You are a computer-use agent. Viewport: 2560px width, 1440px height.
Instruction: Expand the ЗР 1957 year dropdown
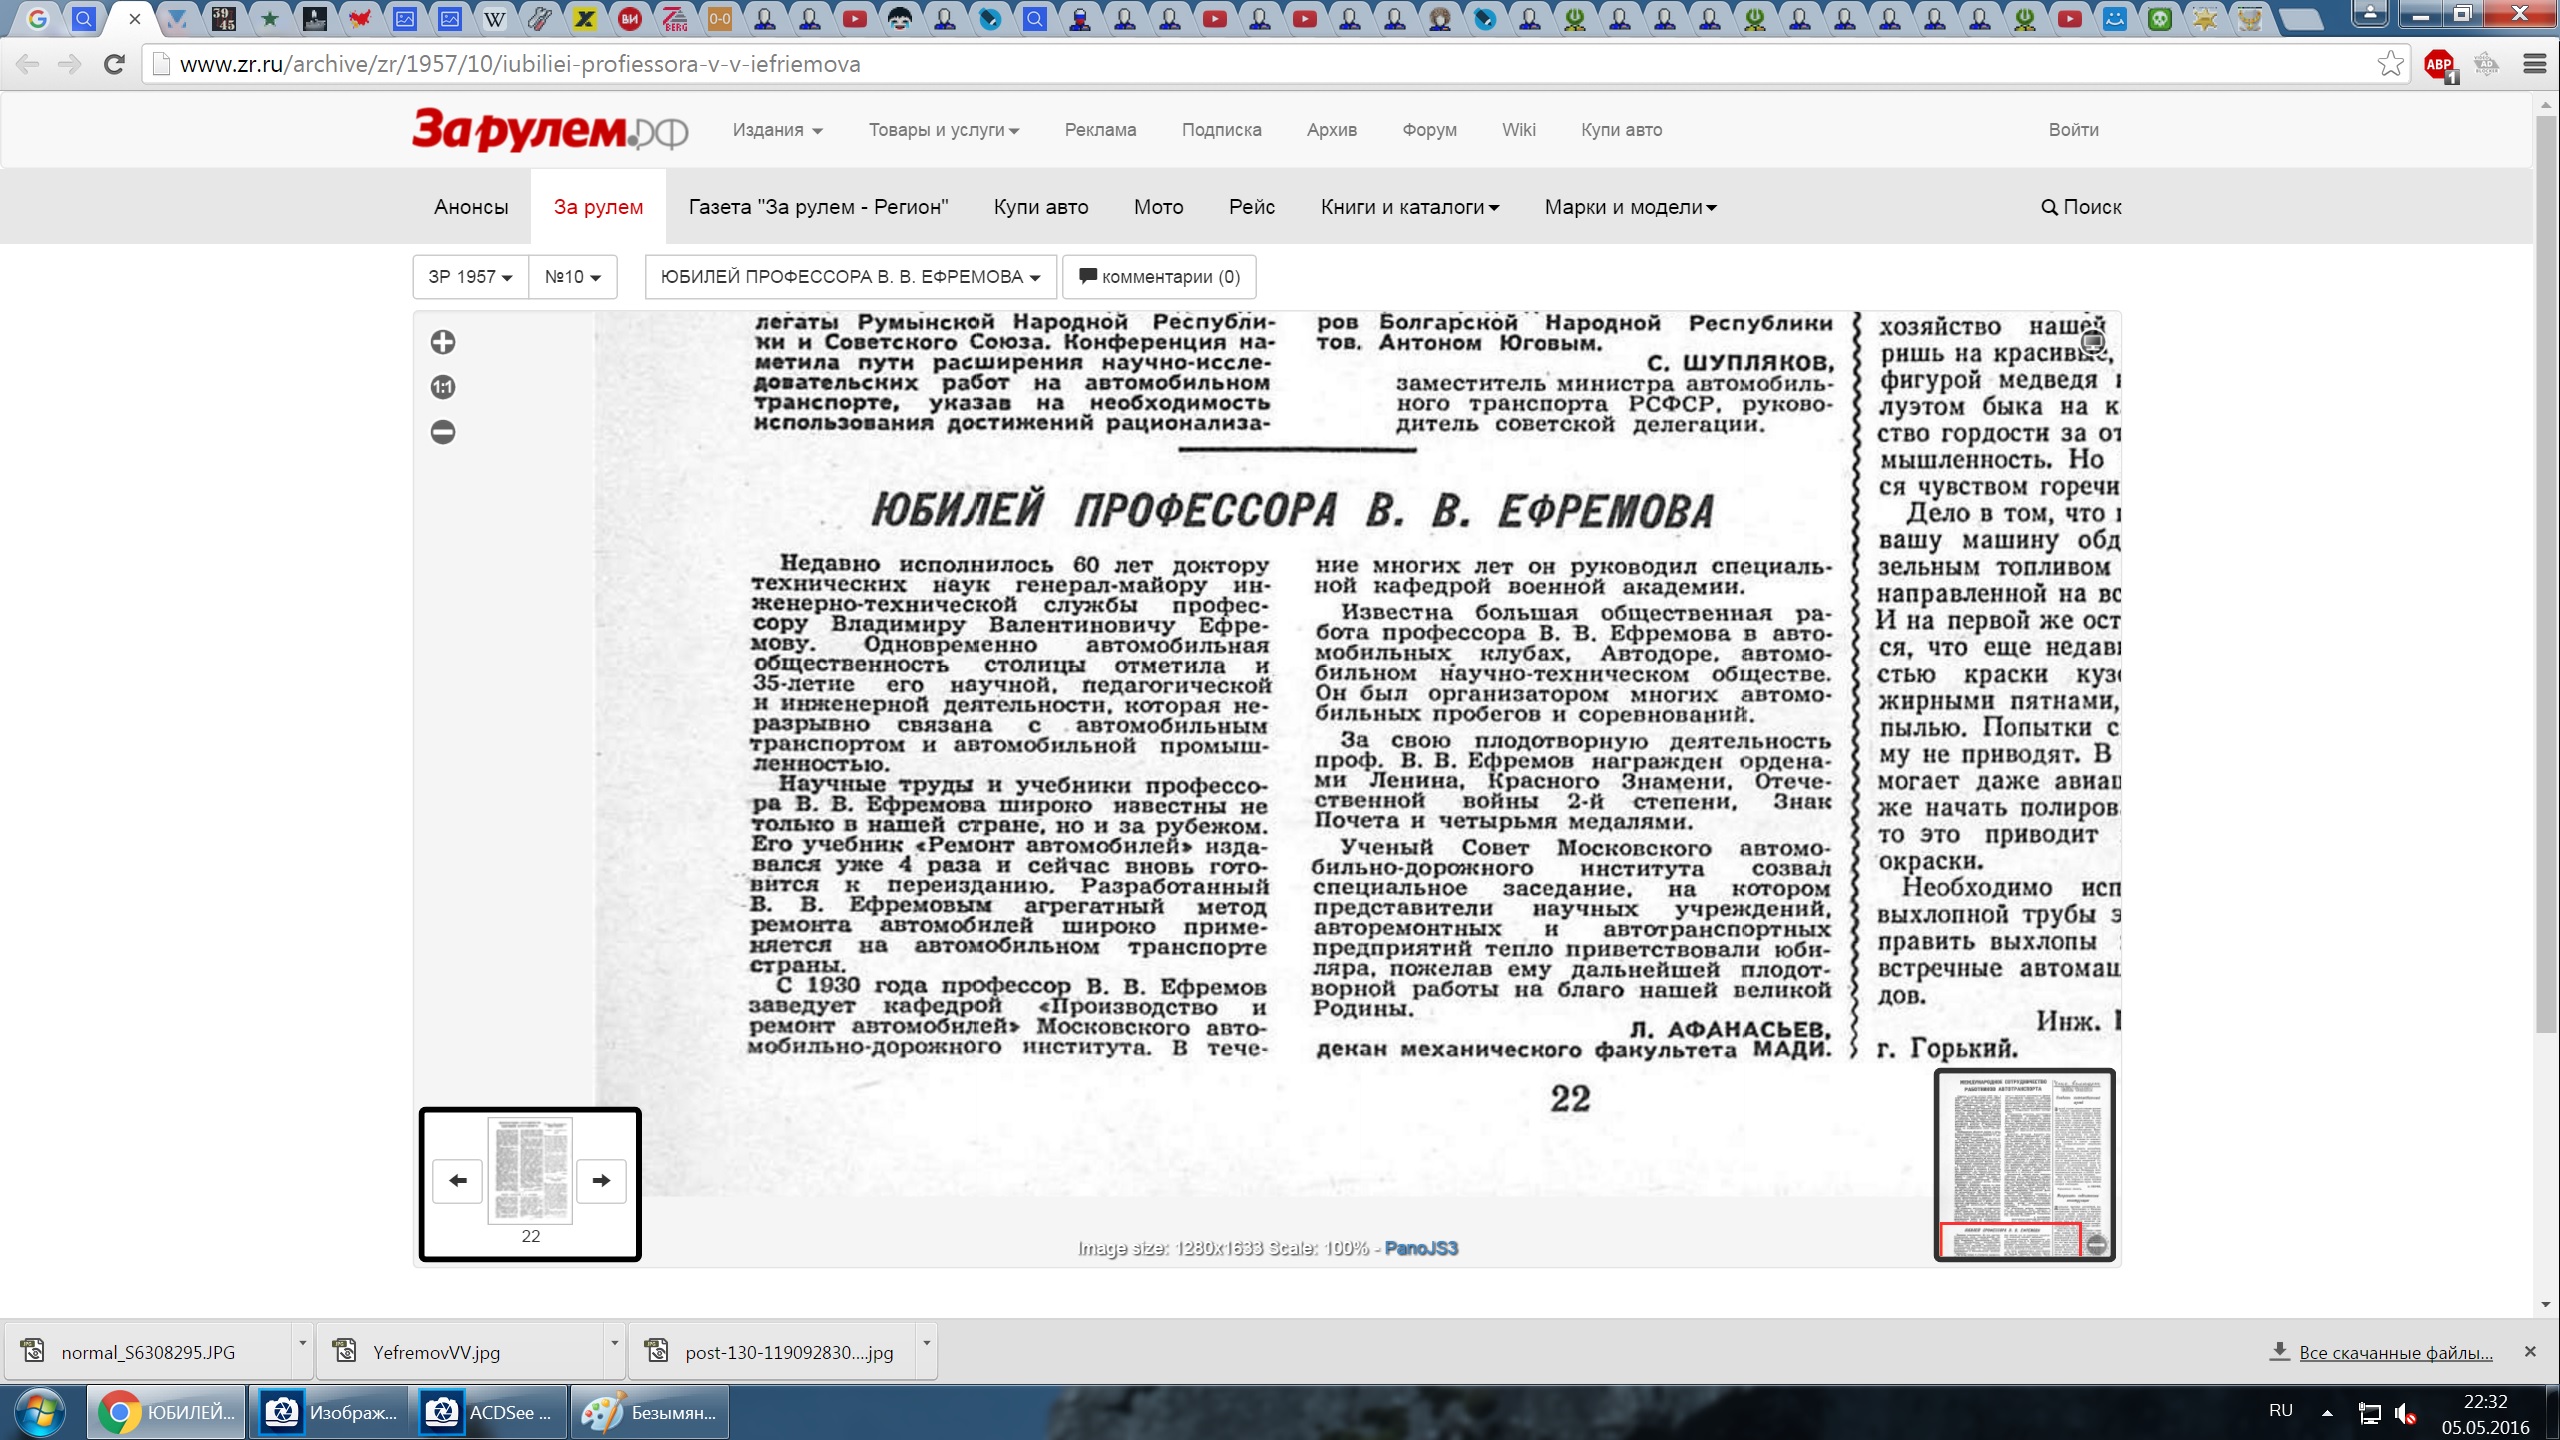(470, 277)
